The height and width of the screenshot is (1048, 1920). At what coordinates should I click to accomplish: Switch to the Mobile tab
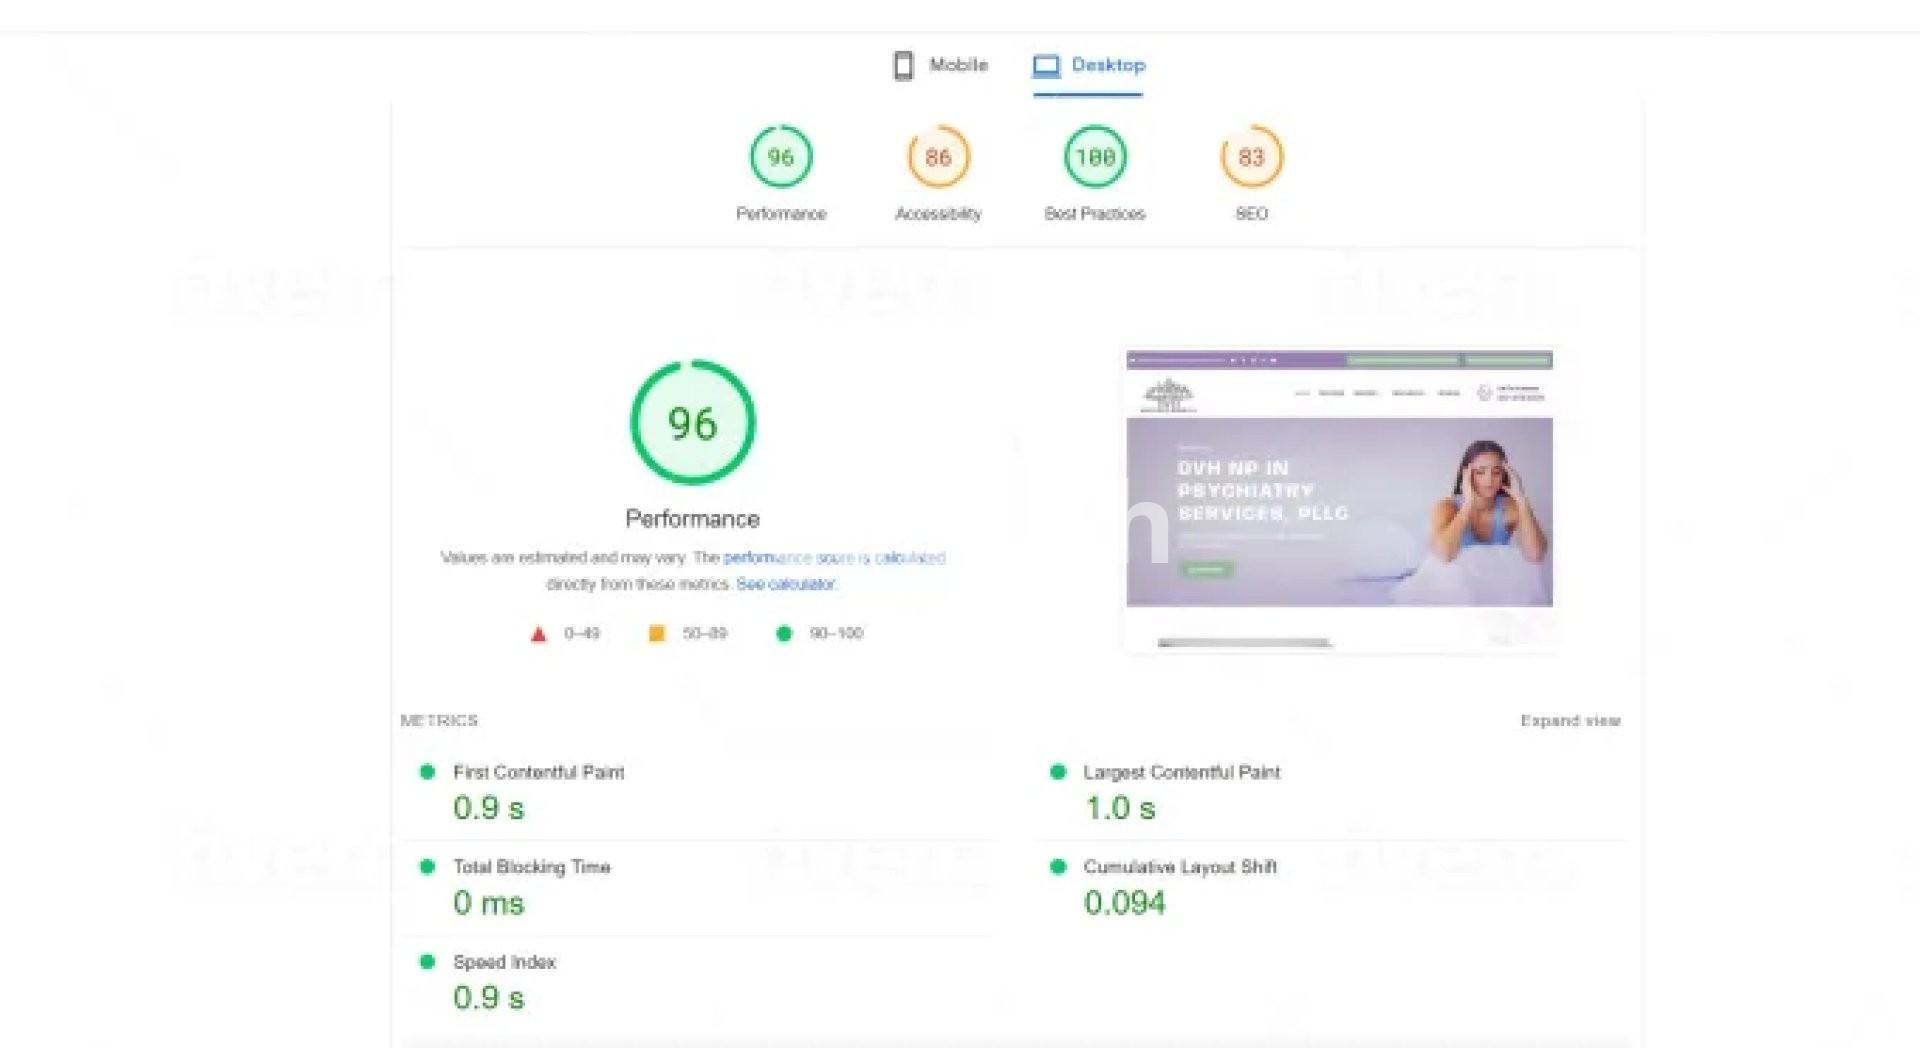coord(941,65)
